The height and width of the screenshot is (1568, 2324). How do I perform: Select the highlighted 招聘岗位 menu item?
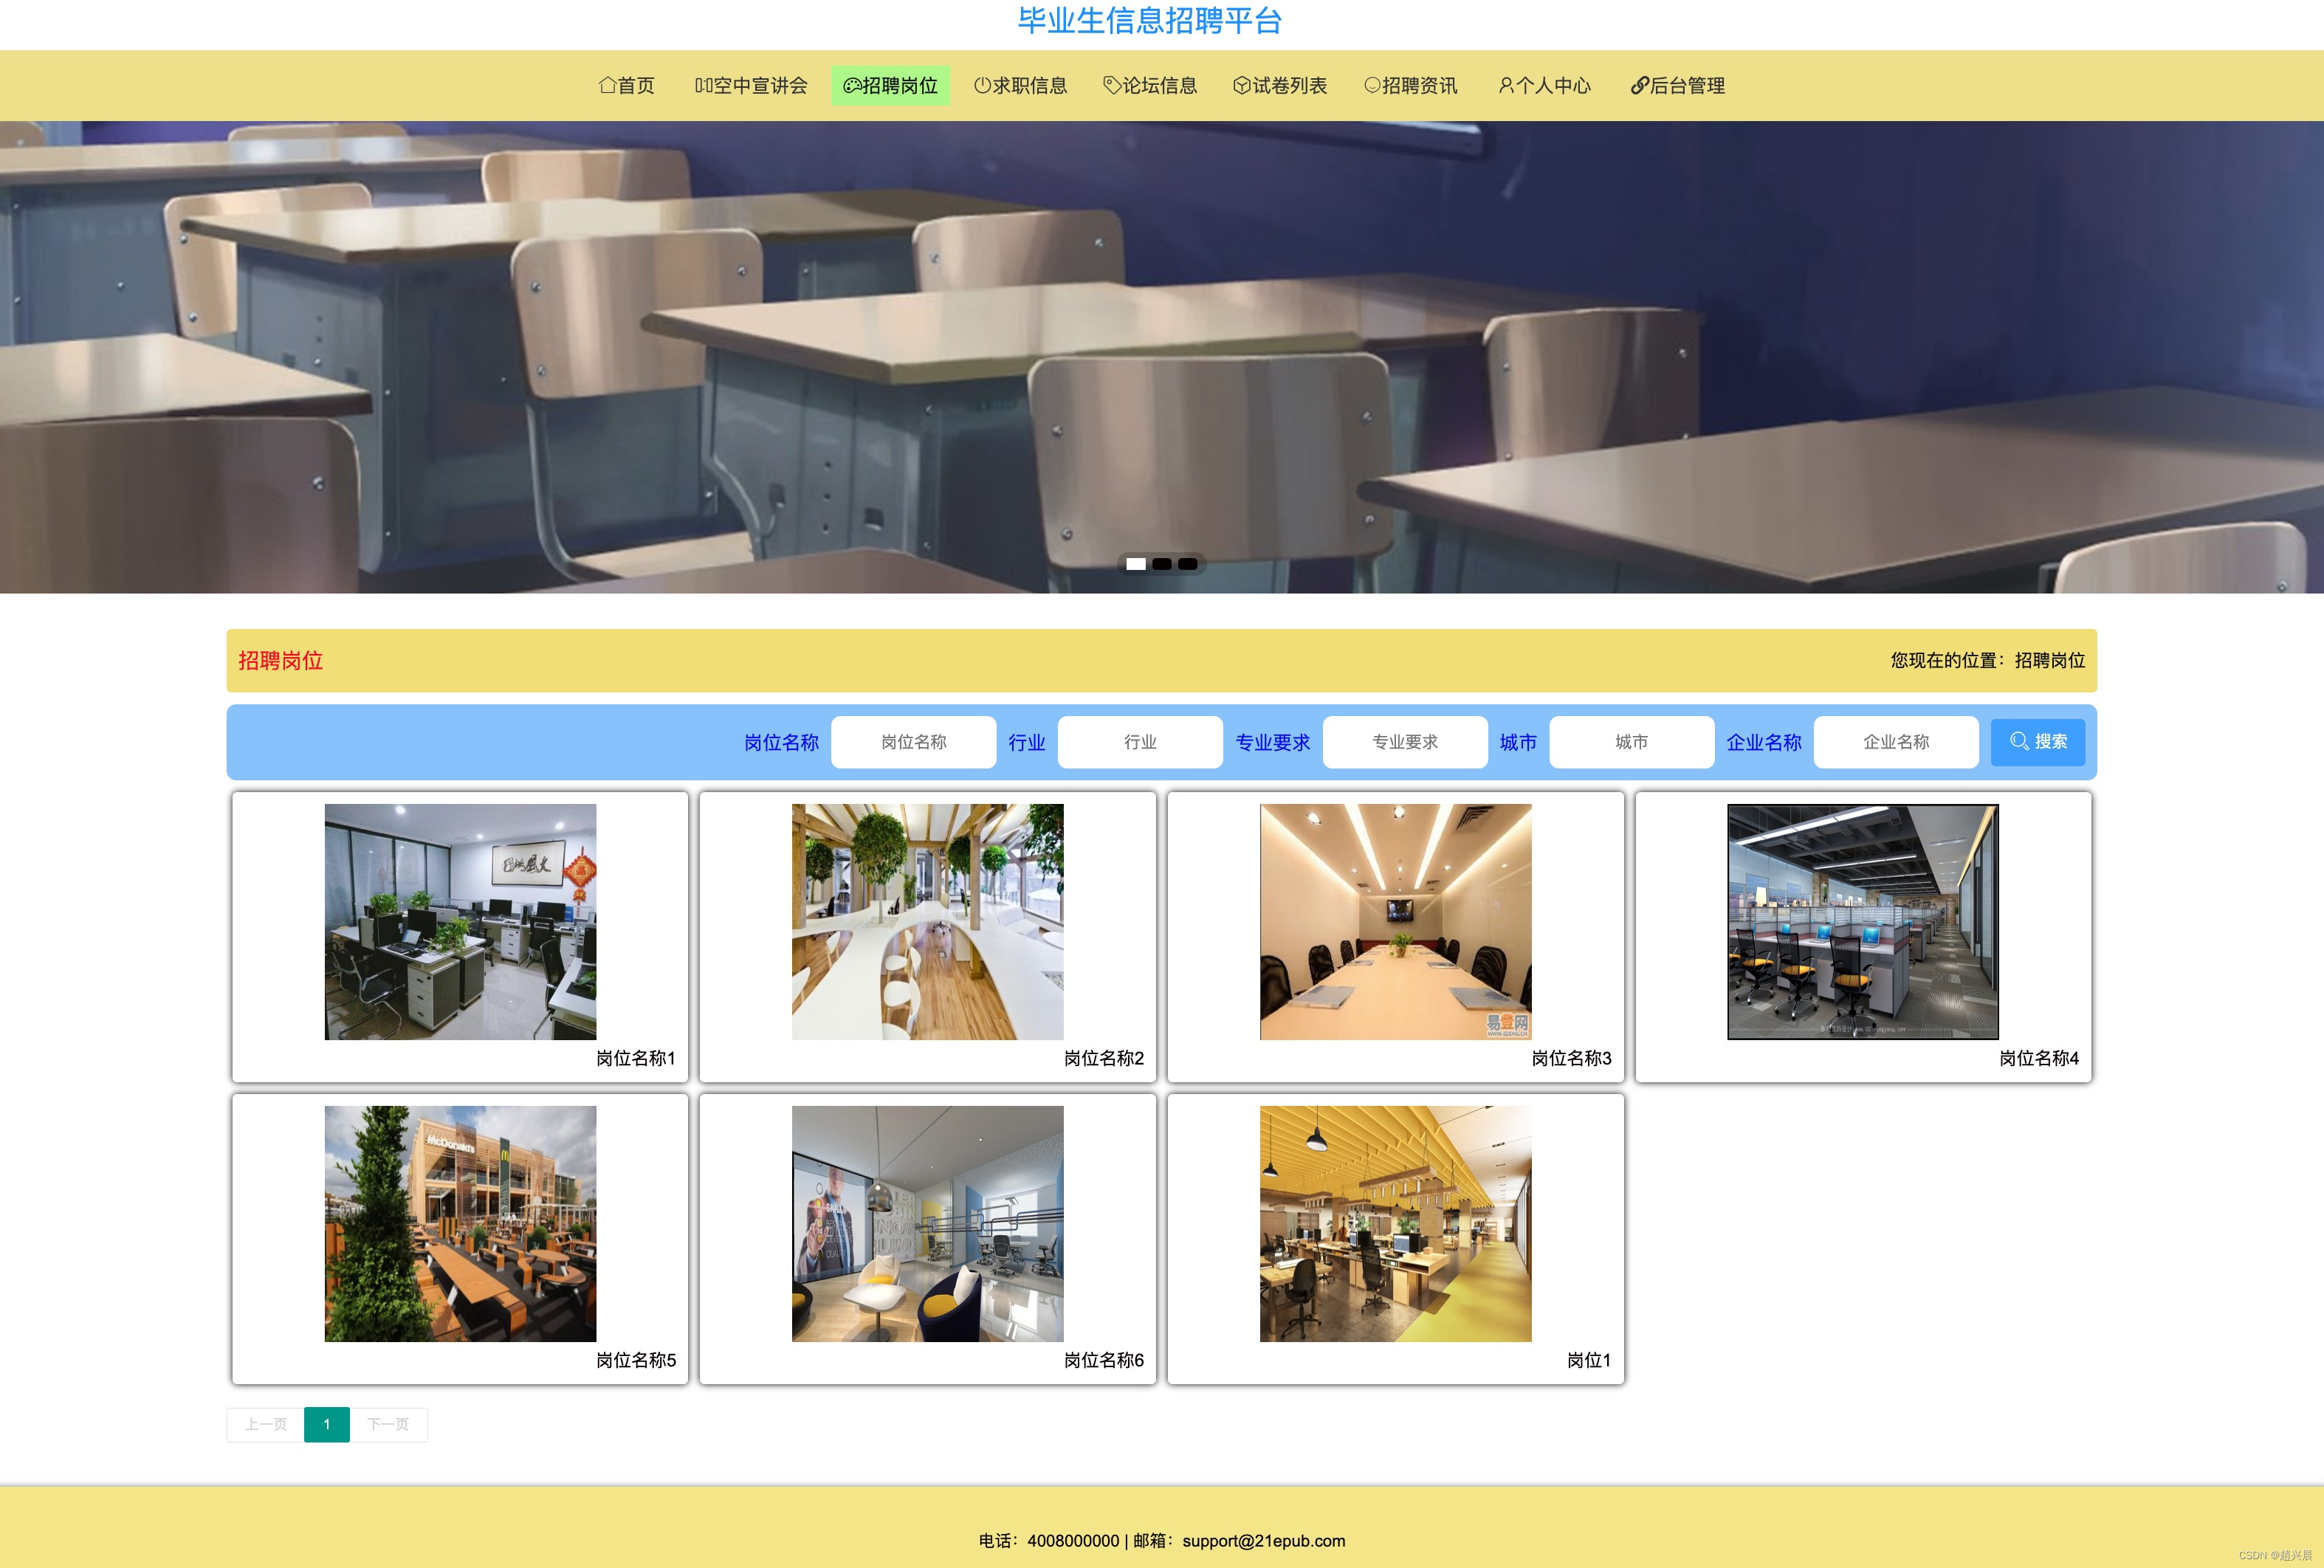click(x=891, y=86)
